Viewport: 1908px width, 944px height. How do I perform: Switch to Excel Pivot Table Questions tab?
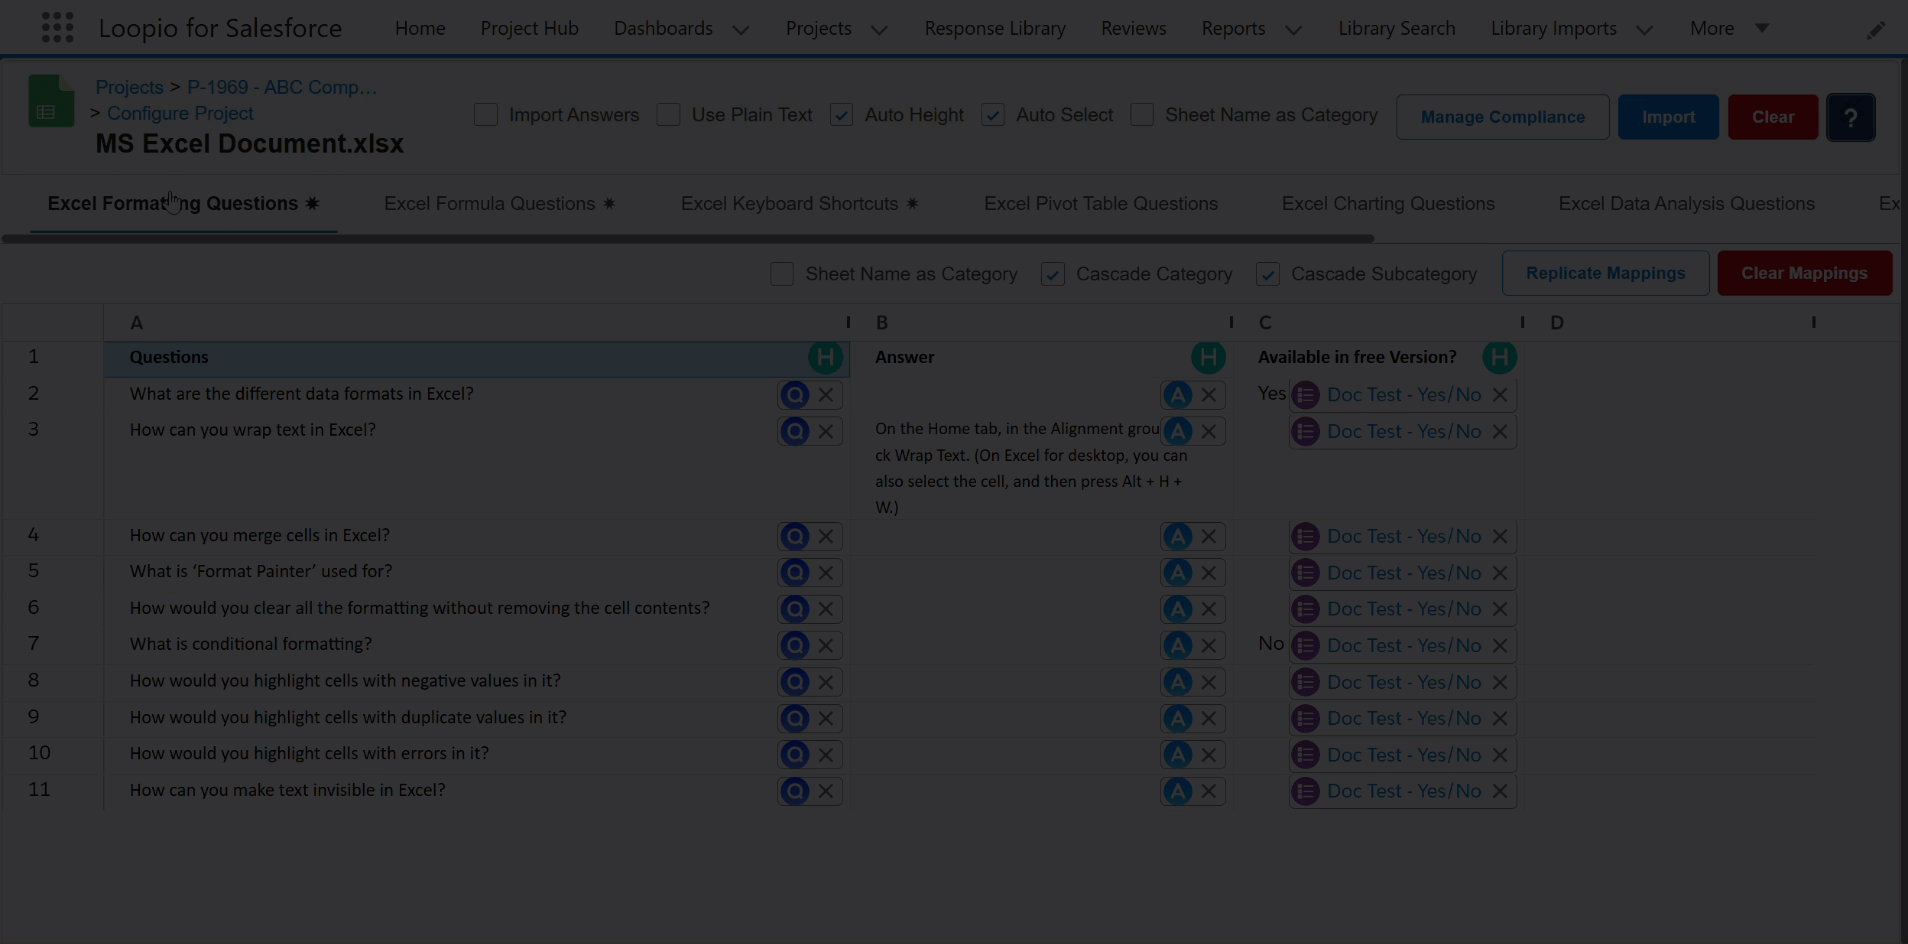(x=1100, y=204)
